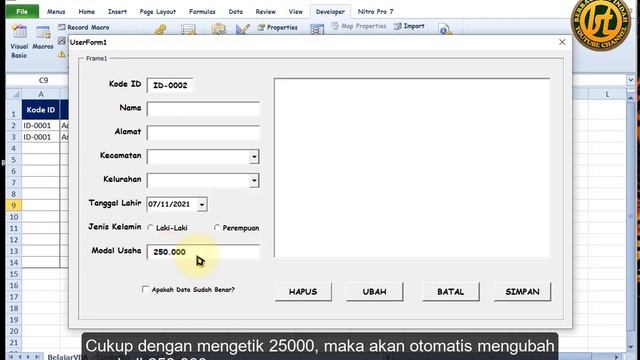Click the Modal Usaha field
The image size is (640, 360).
[203, 252]
